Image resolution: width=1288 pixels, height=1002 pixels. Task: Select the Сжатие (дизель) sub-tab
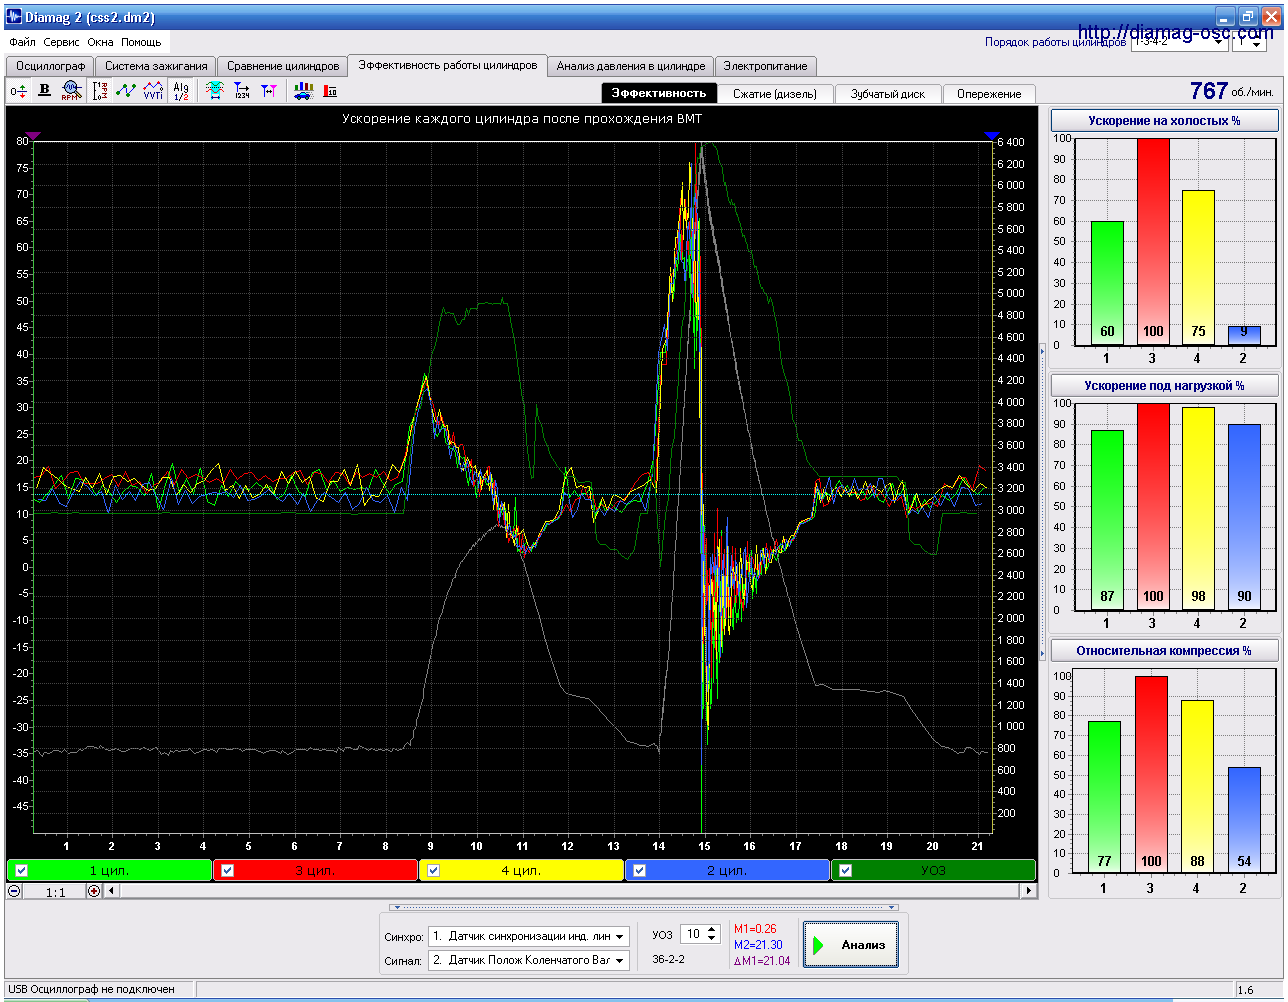(775, 93)
